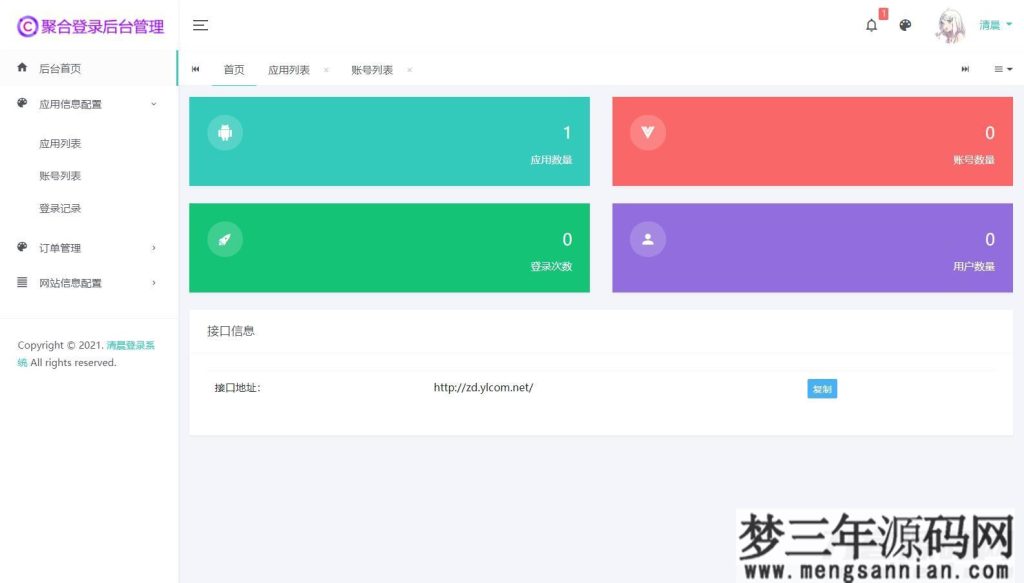Click the blue 复制 button to copy the URL
This screenshot has width=1024, height=583.
point(821,388)
